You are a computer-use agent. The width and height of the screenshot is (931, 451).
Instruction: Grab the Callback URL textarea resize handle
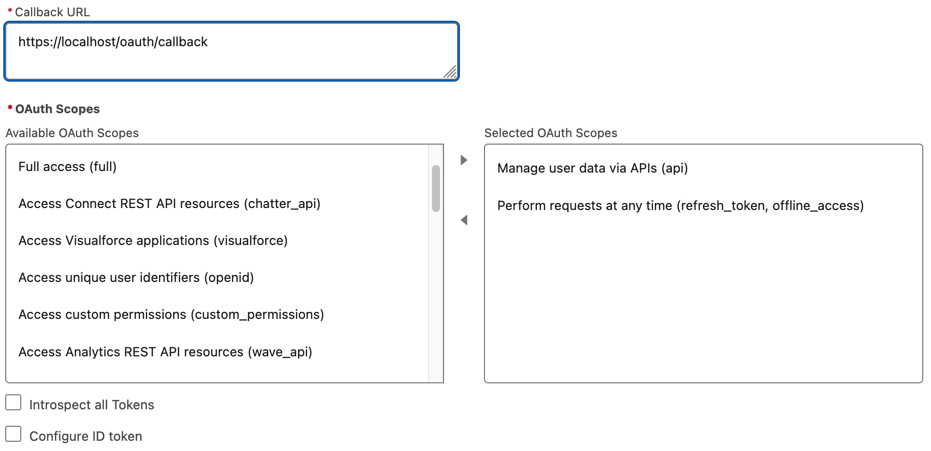(x=450, y=71)
